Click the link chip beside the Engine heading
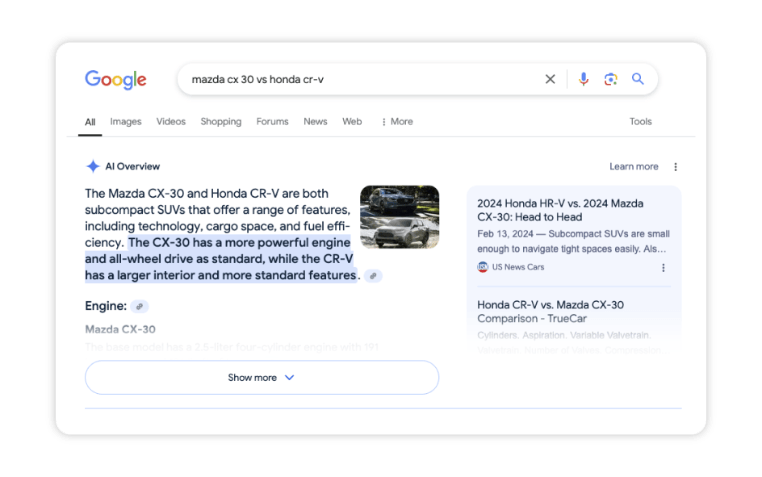Image resolution: width=762 pixels, height=477 pixels. (139, 307)
